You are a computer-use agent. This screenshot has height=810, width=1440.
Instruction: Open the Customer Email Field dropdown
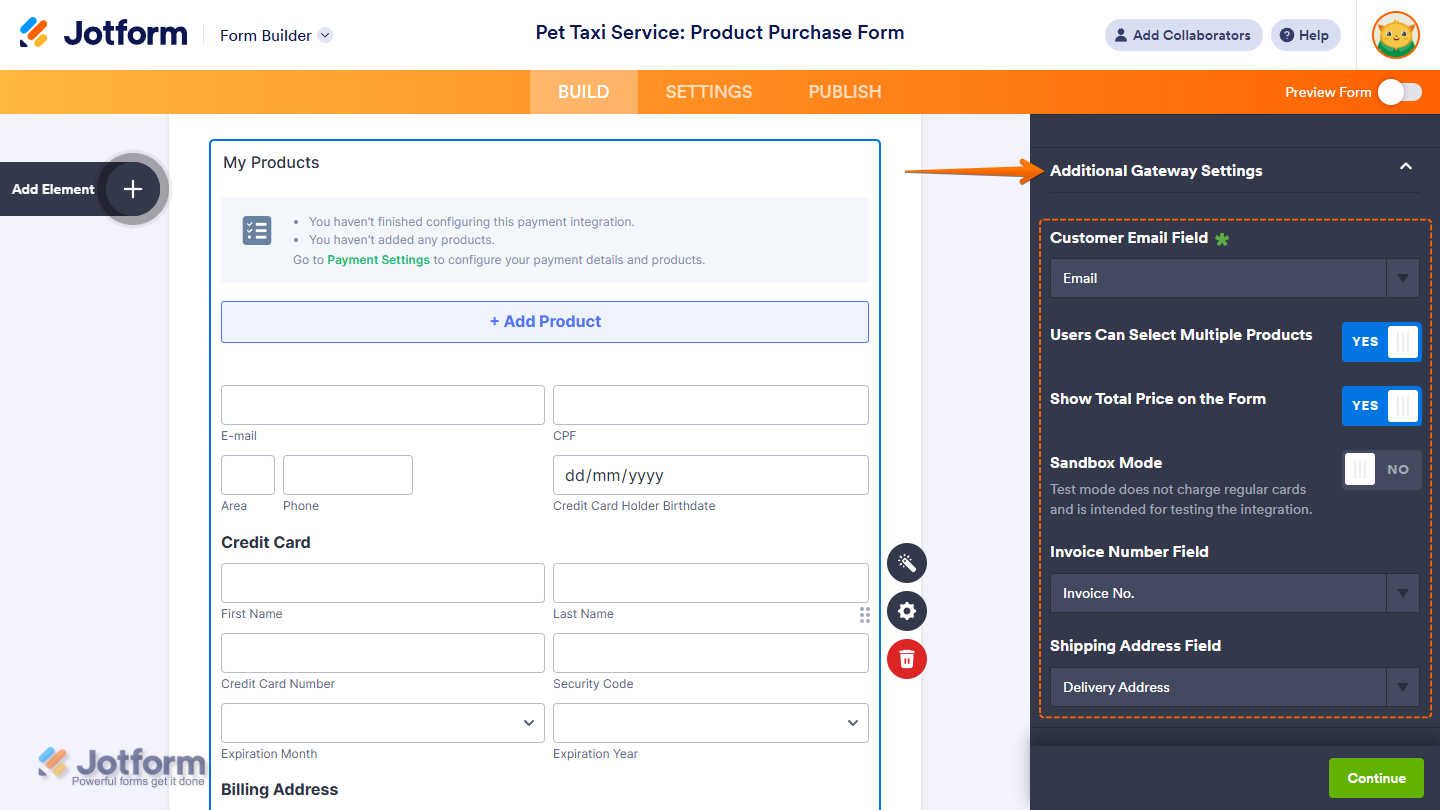pyautogui.click(x=1234, y=278)
